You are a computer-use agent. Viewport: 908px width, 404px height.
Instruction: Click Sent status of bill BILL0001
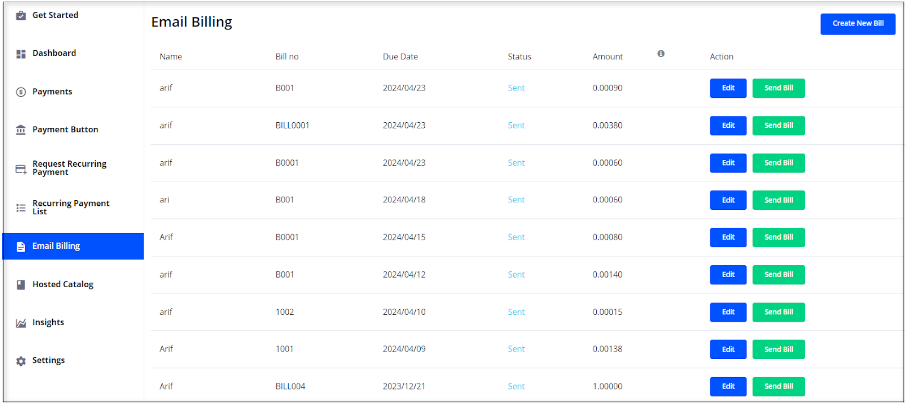[x=516, y=126]
